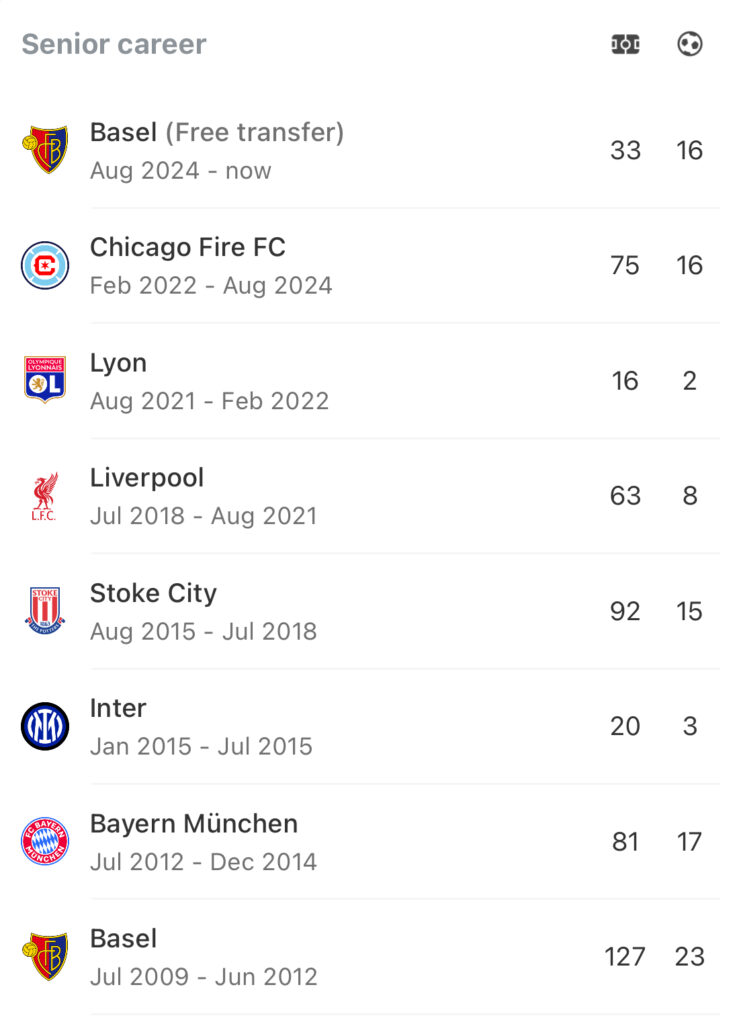
Task: Click the goals football icon
Action: 689,44
